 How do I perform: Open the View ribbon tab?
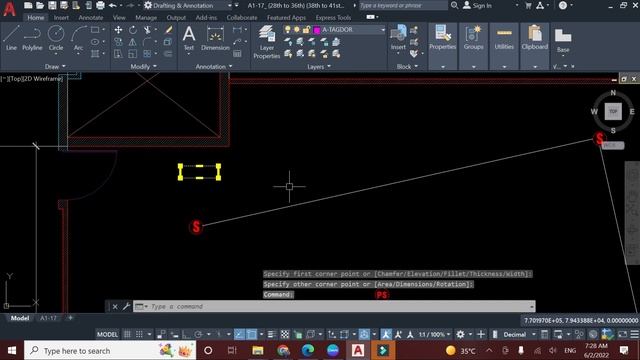(x=119, y=18)
